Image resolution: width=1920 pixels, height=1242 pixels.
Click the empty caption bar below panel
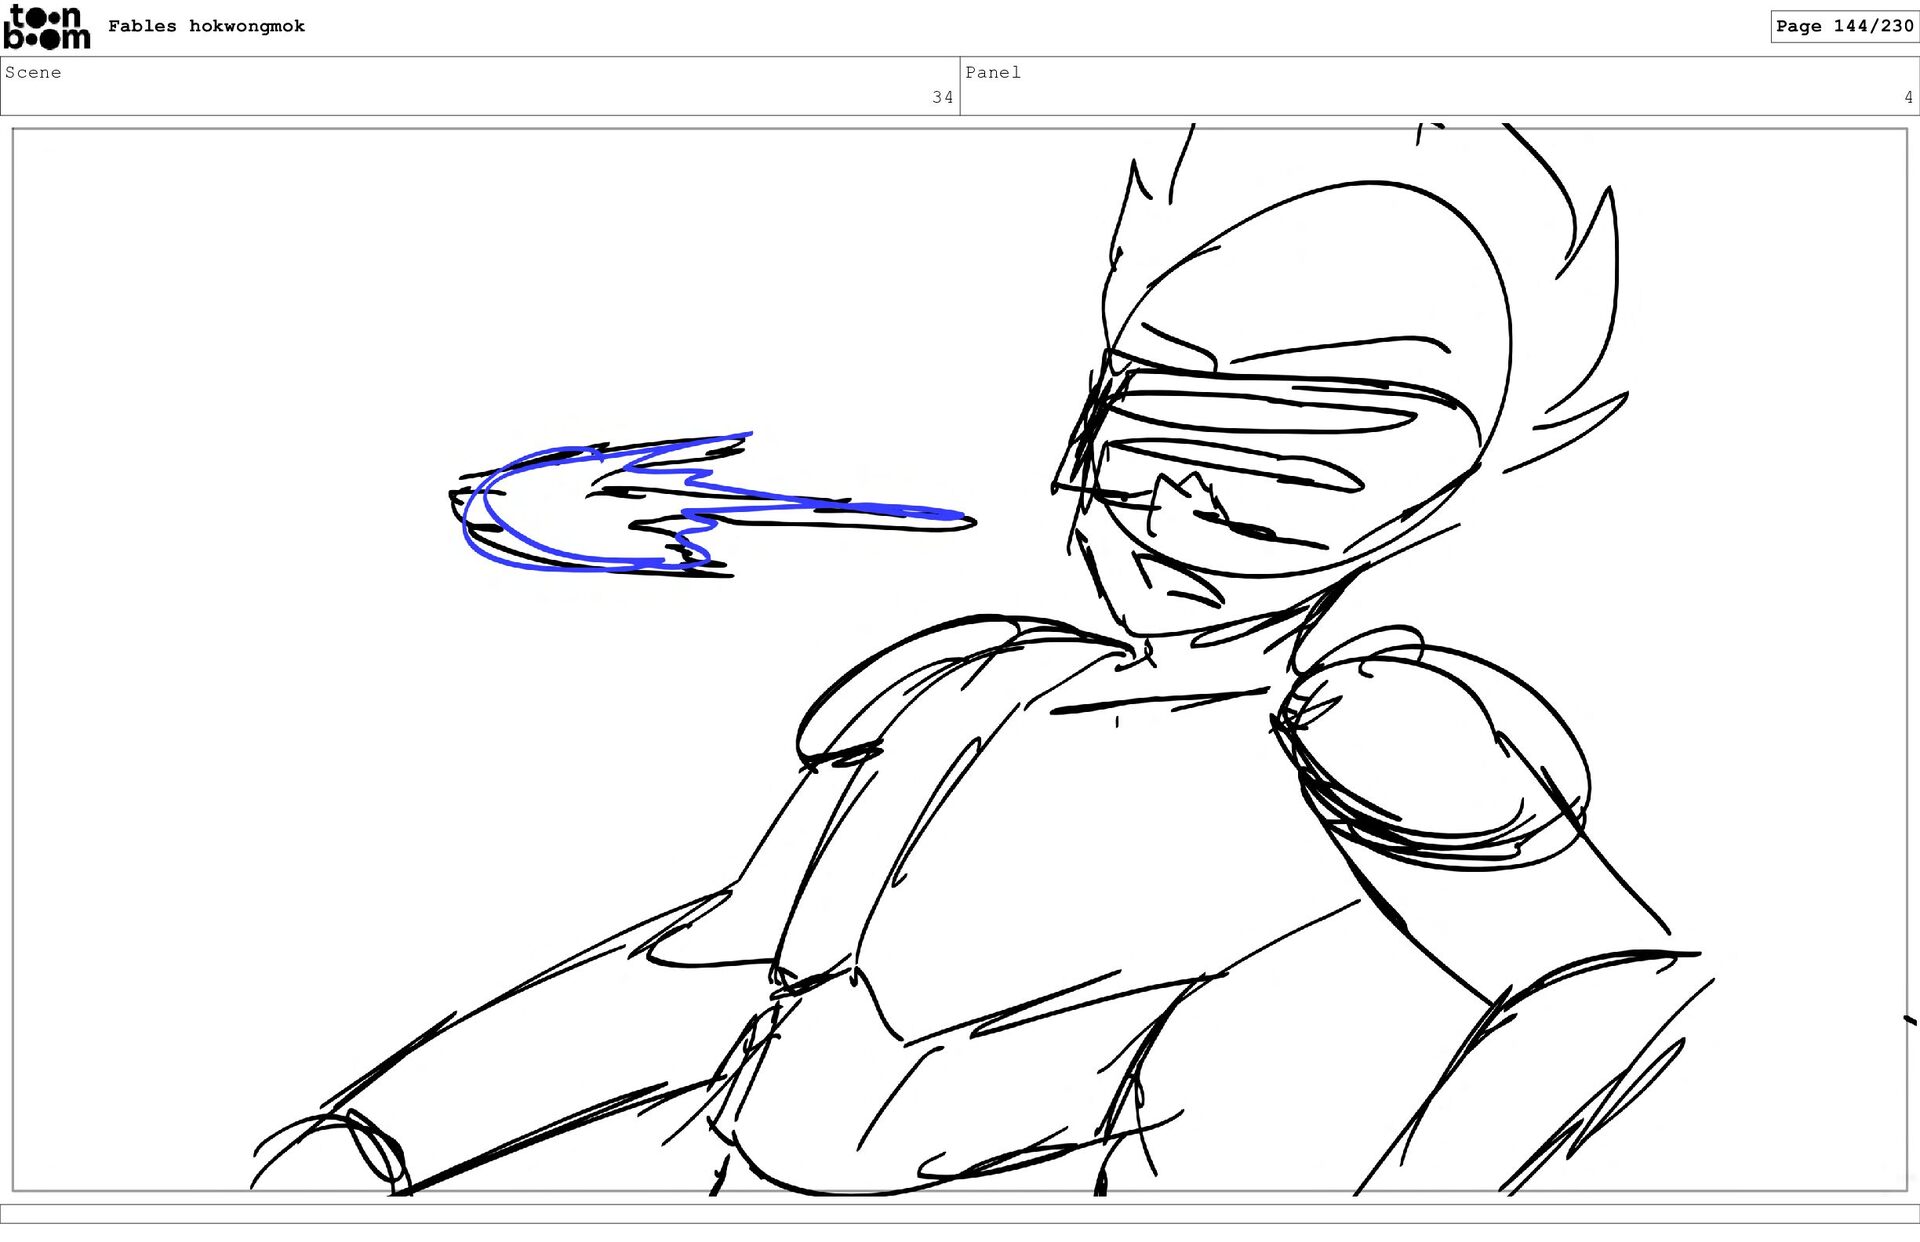960,1213
